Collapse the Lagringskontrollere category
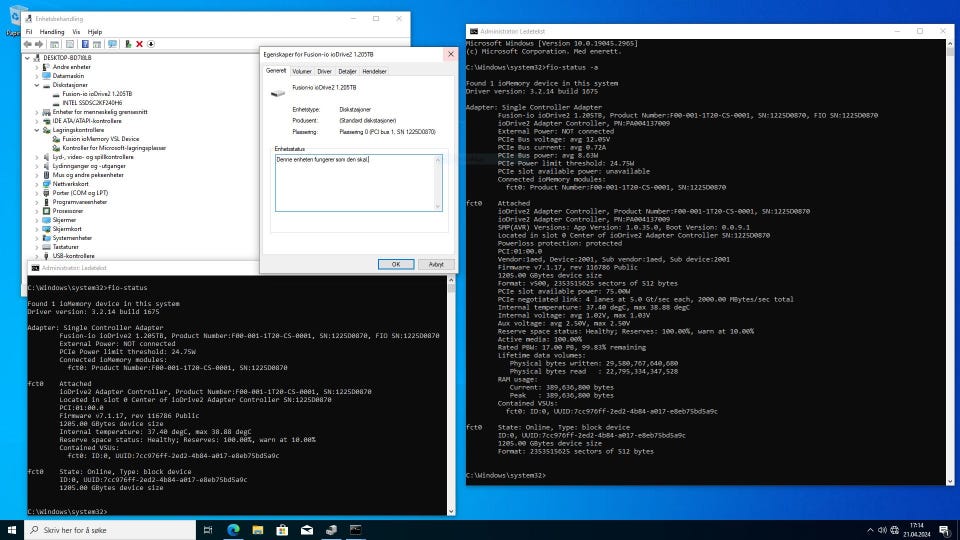The height and width of the screenshot is (540, 960). pyautogui.click(x=37, y=130)
